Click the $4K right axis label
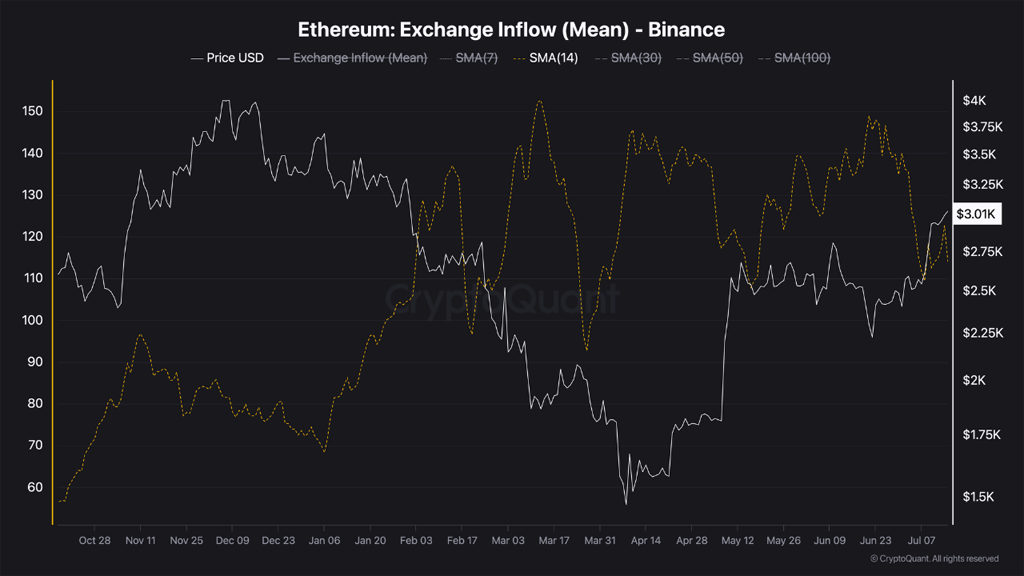The image size is (1024, 576). [974, 101]
